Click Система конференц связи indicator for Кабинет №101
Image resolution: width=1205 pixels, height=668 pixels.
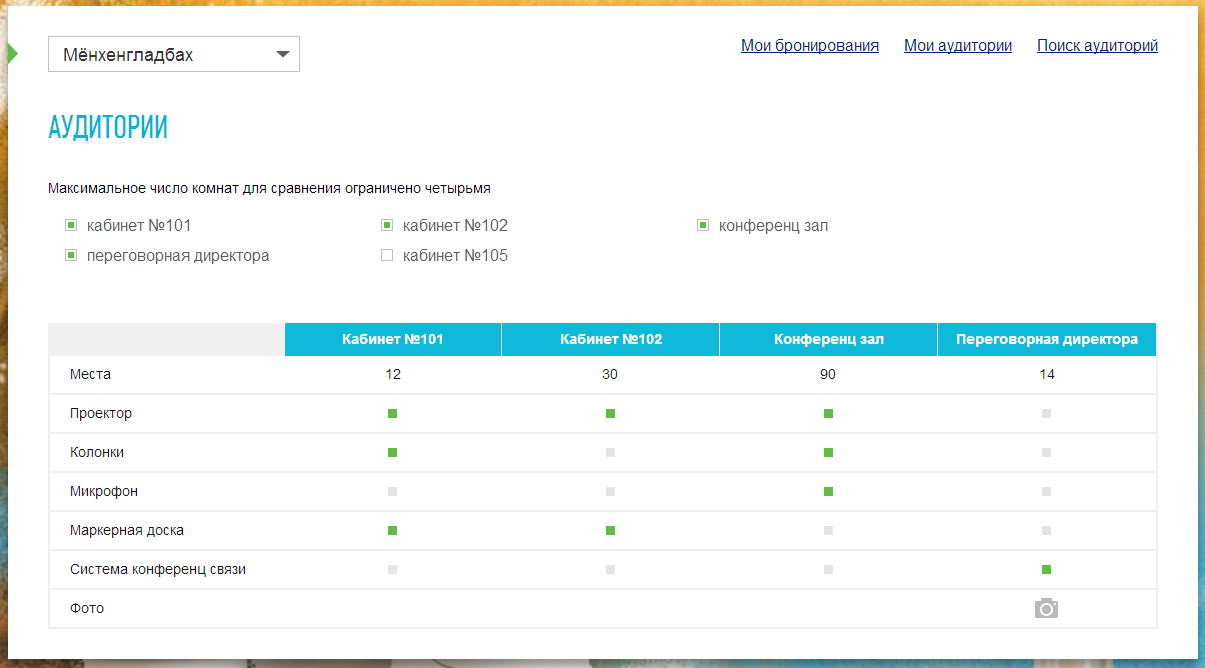click(393, 569)
